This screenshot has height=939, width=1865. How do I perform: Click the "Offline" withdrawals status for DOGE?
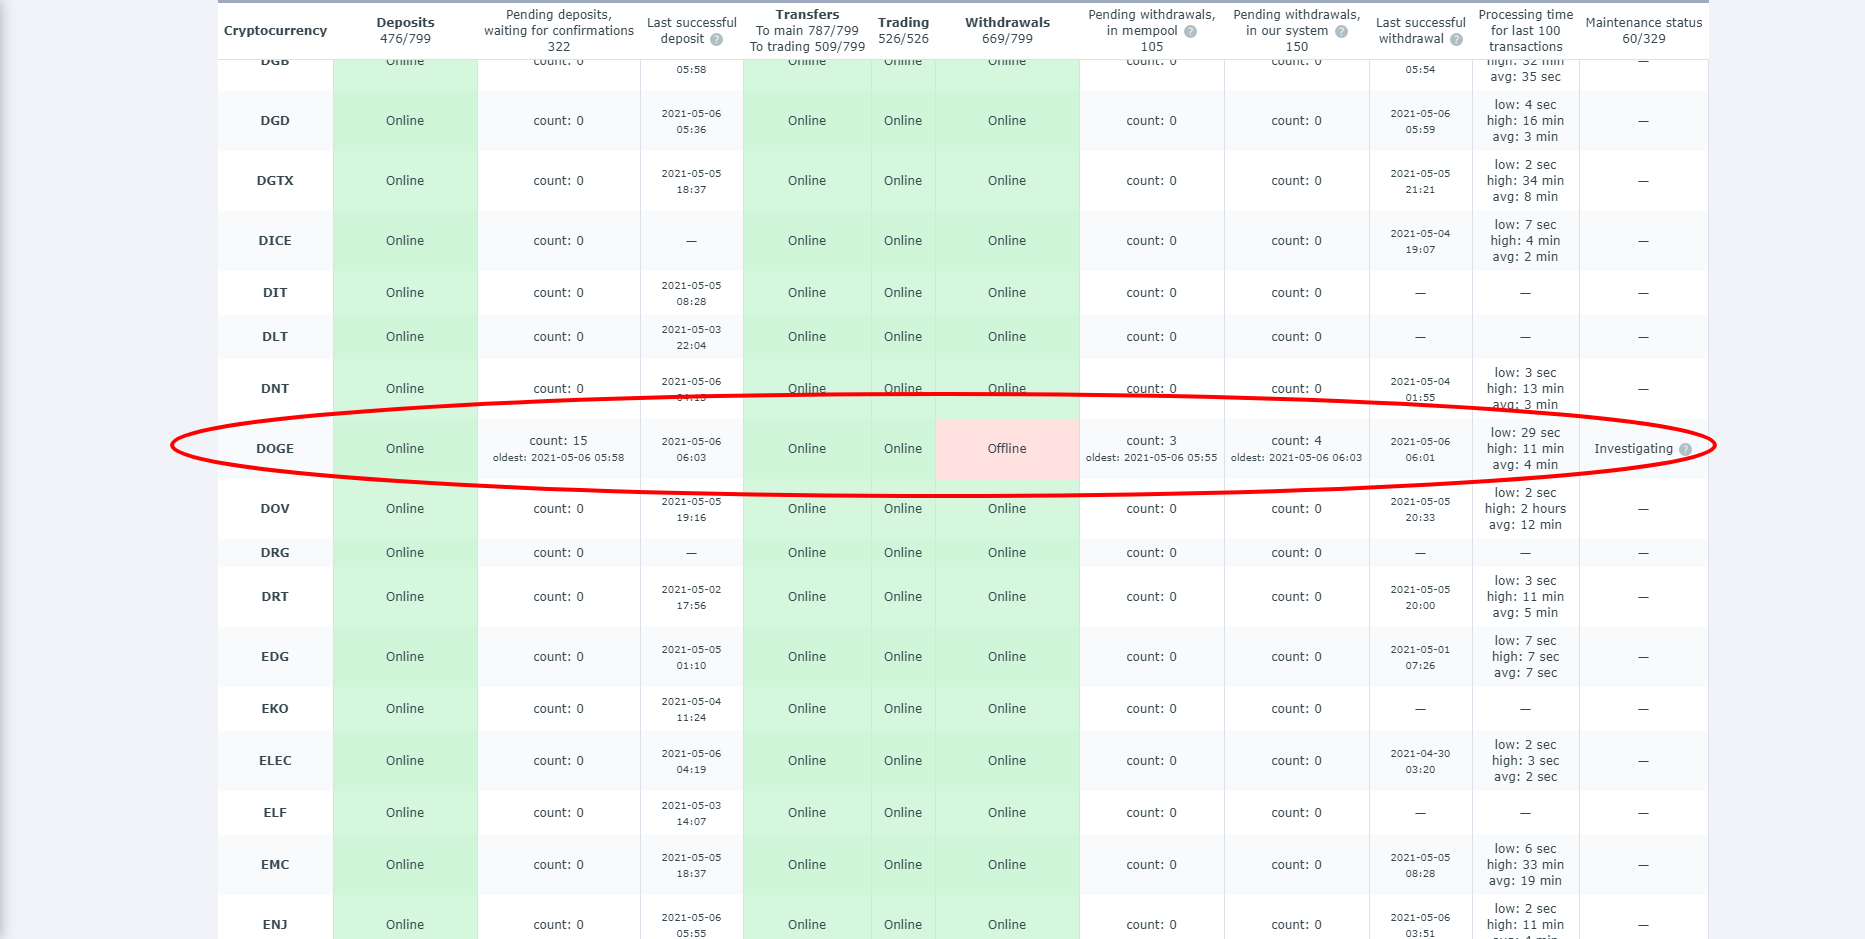coord(1007,449)
